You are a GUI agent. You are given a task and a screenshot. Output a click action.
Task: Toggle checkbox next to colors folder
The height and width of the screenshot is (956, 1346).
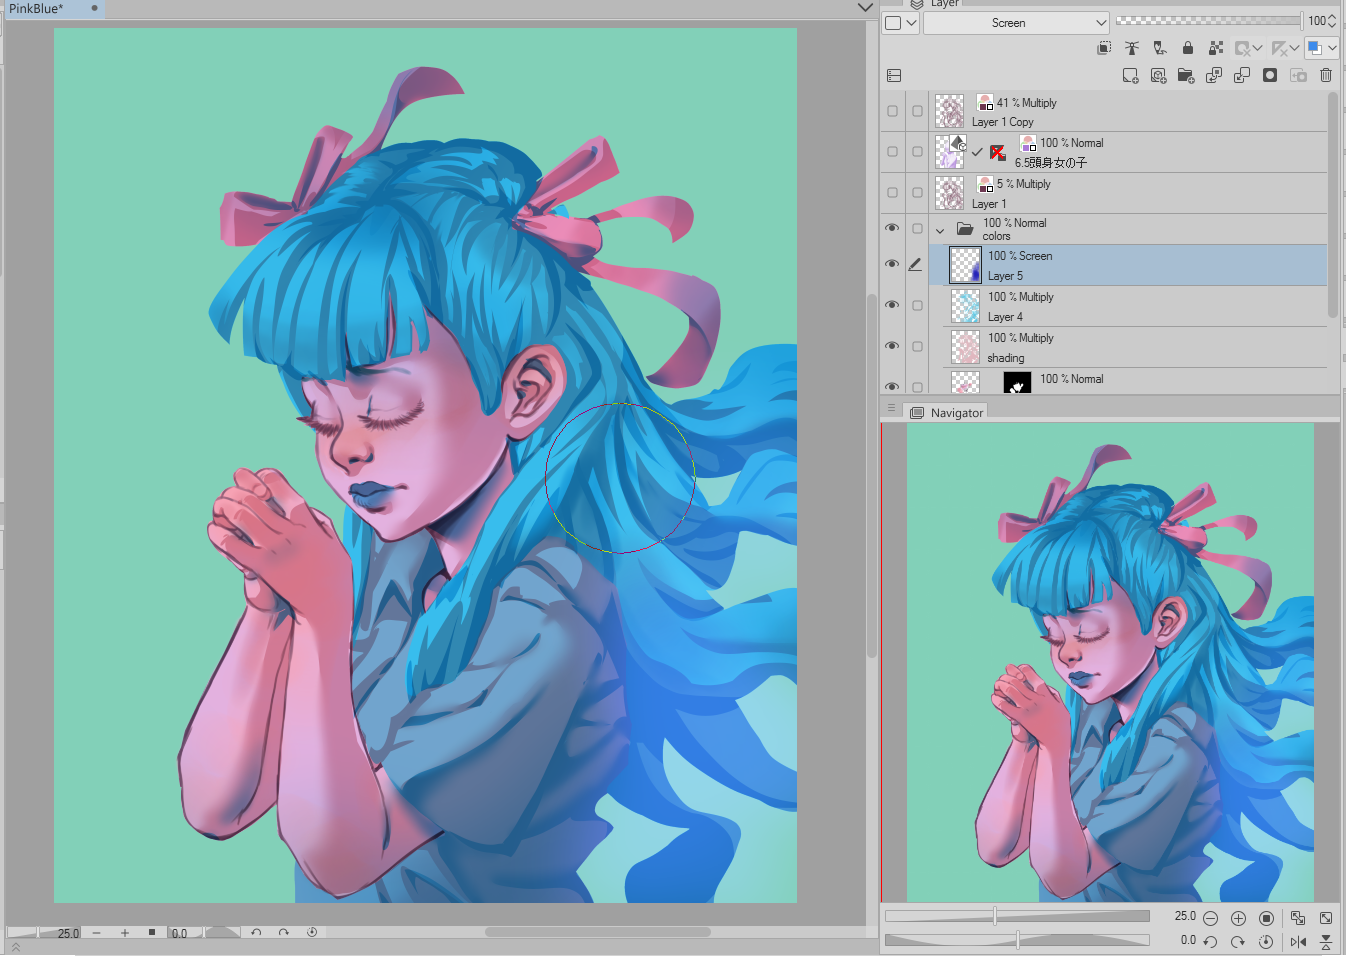[917, 228]
